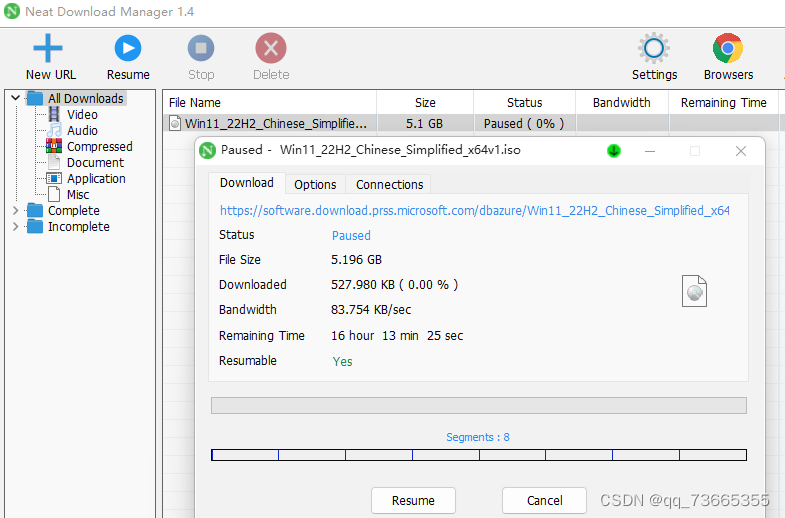Open the software.download.prss.microsoft.com link
This screenshot has width=785, height=518.
[x=475, y=211]
